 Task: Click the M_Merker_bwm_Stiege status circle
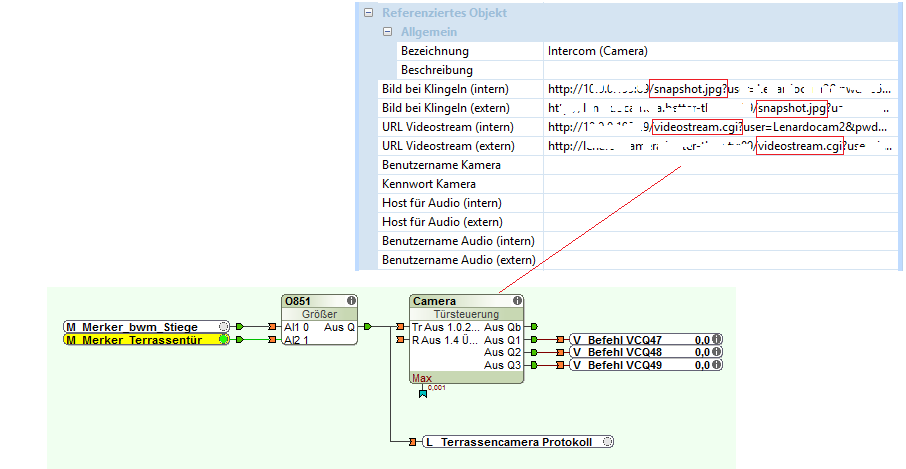224,326
